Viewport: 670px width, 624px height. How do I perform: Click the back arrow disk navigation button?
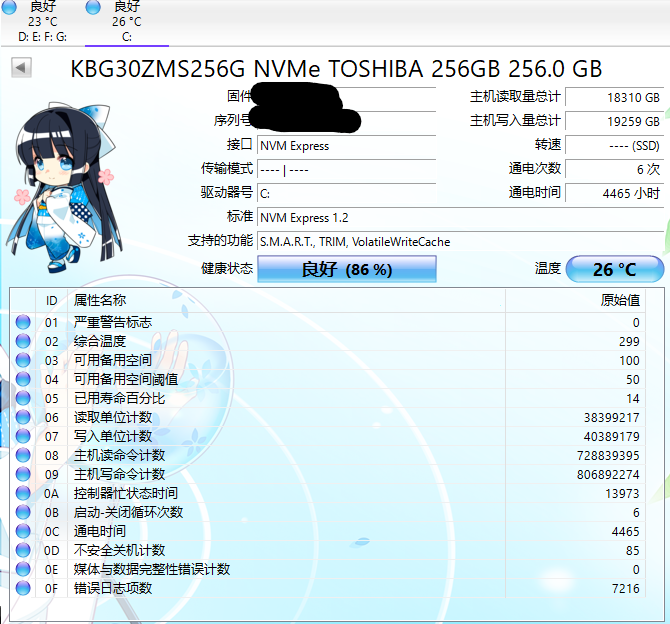tap(21, 68)
